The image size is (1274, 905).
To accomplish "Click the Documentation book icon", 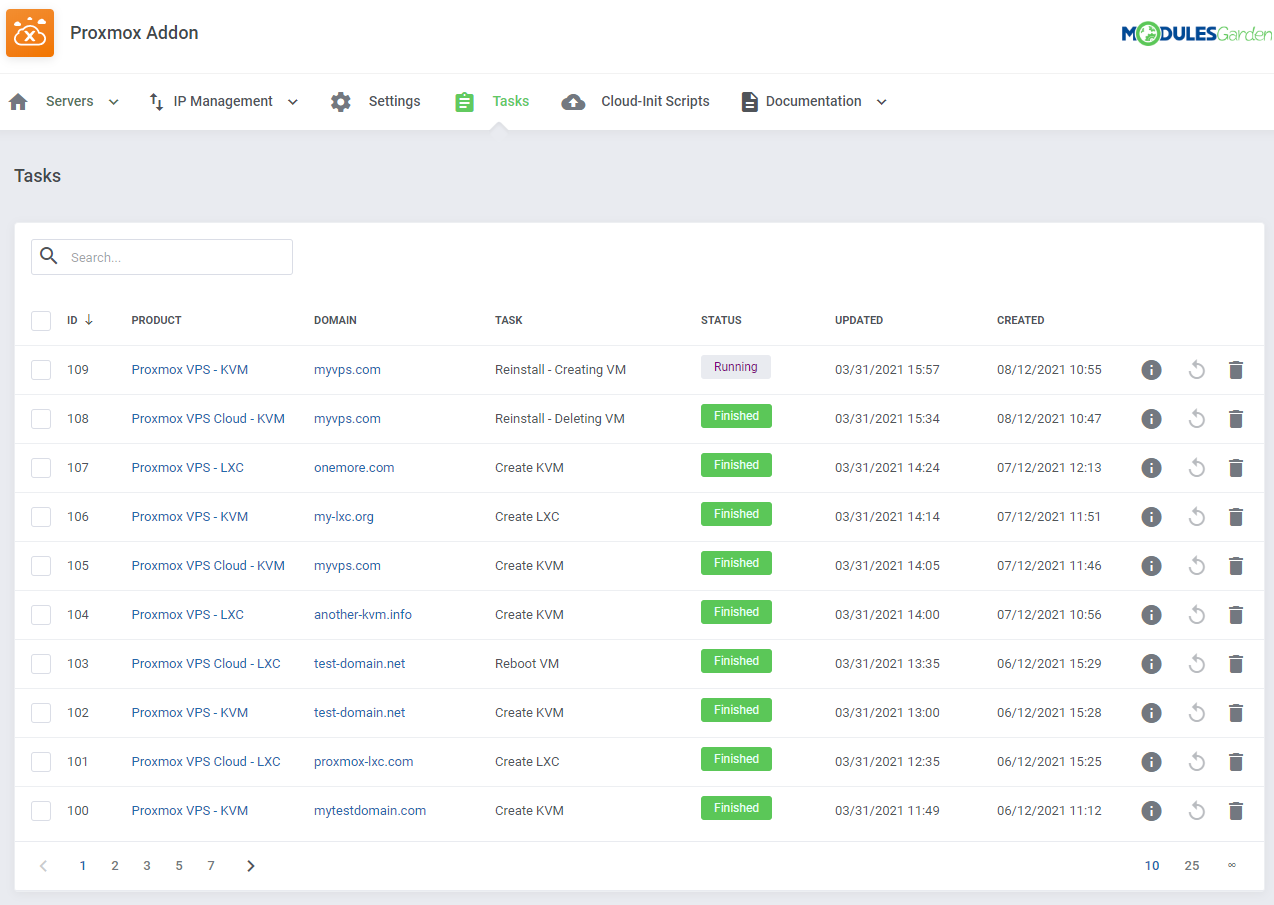I will (x=748, y=100).
